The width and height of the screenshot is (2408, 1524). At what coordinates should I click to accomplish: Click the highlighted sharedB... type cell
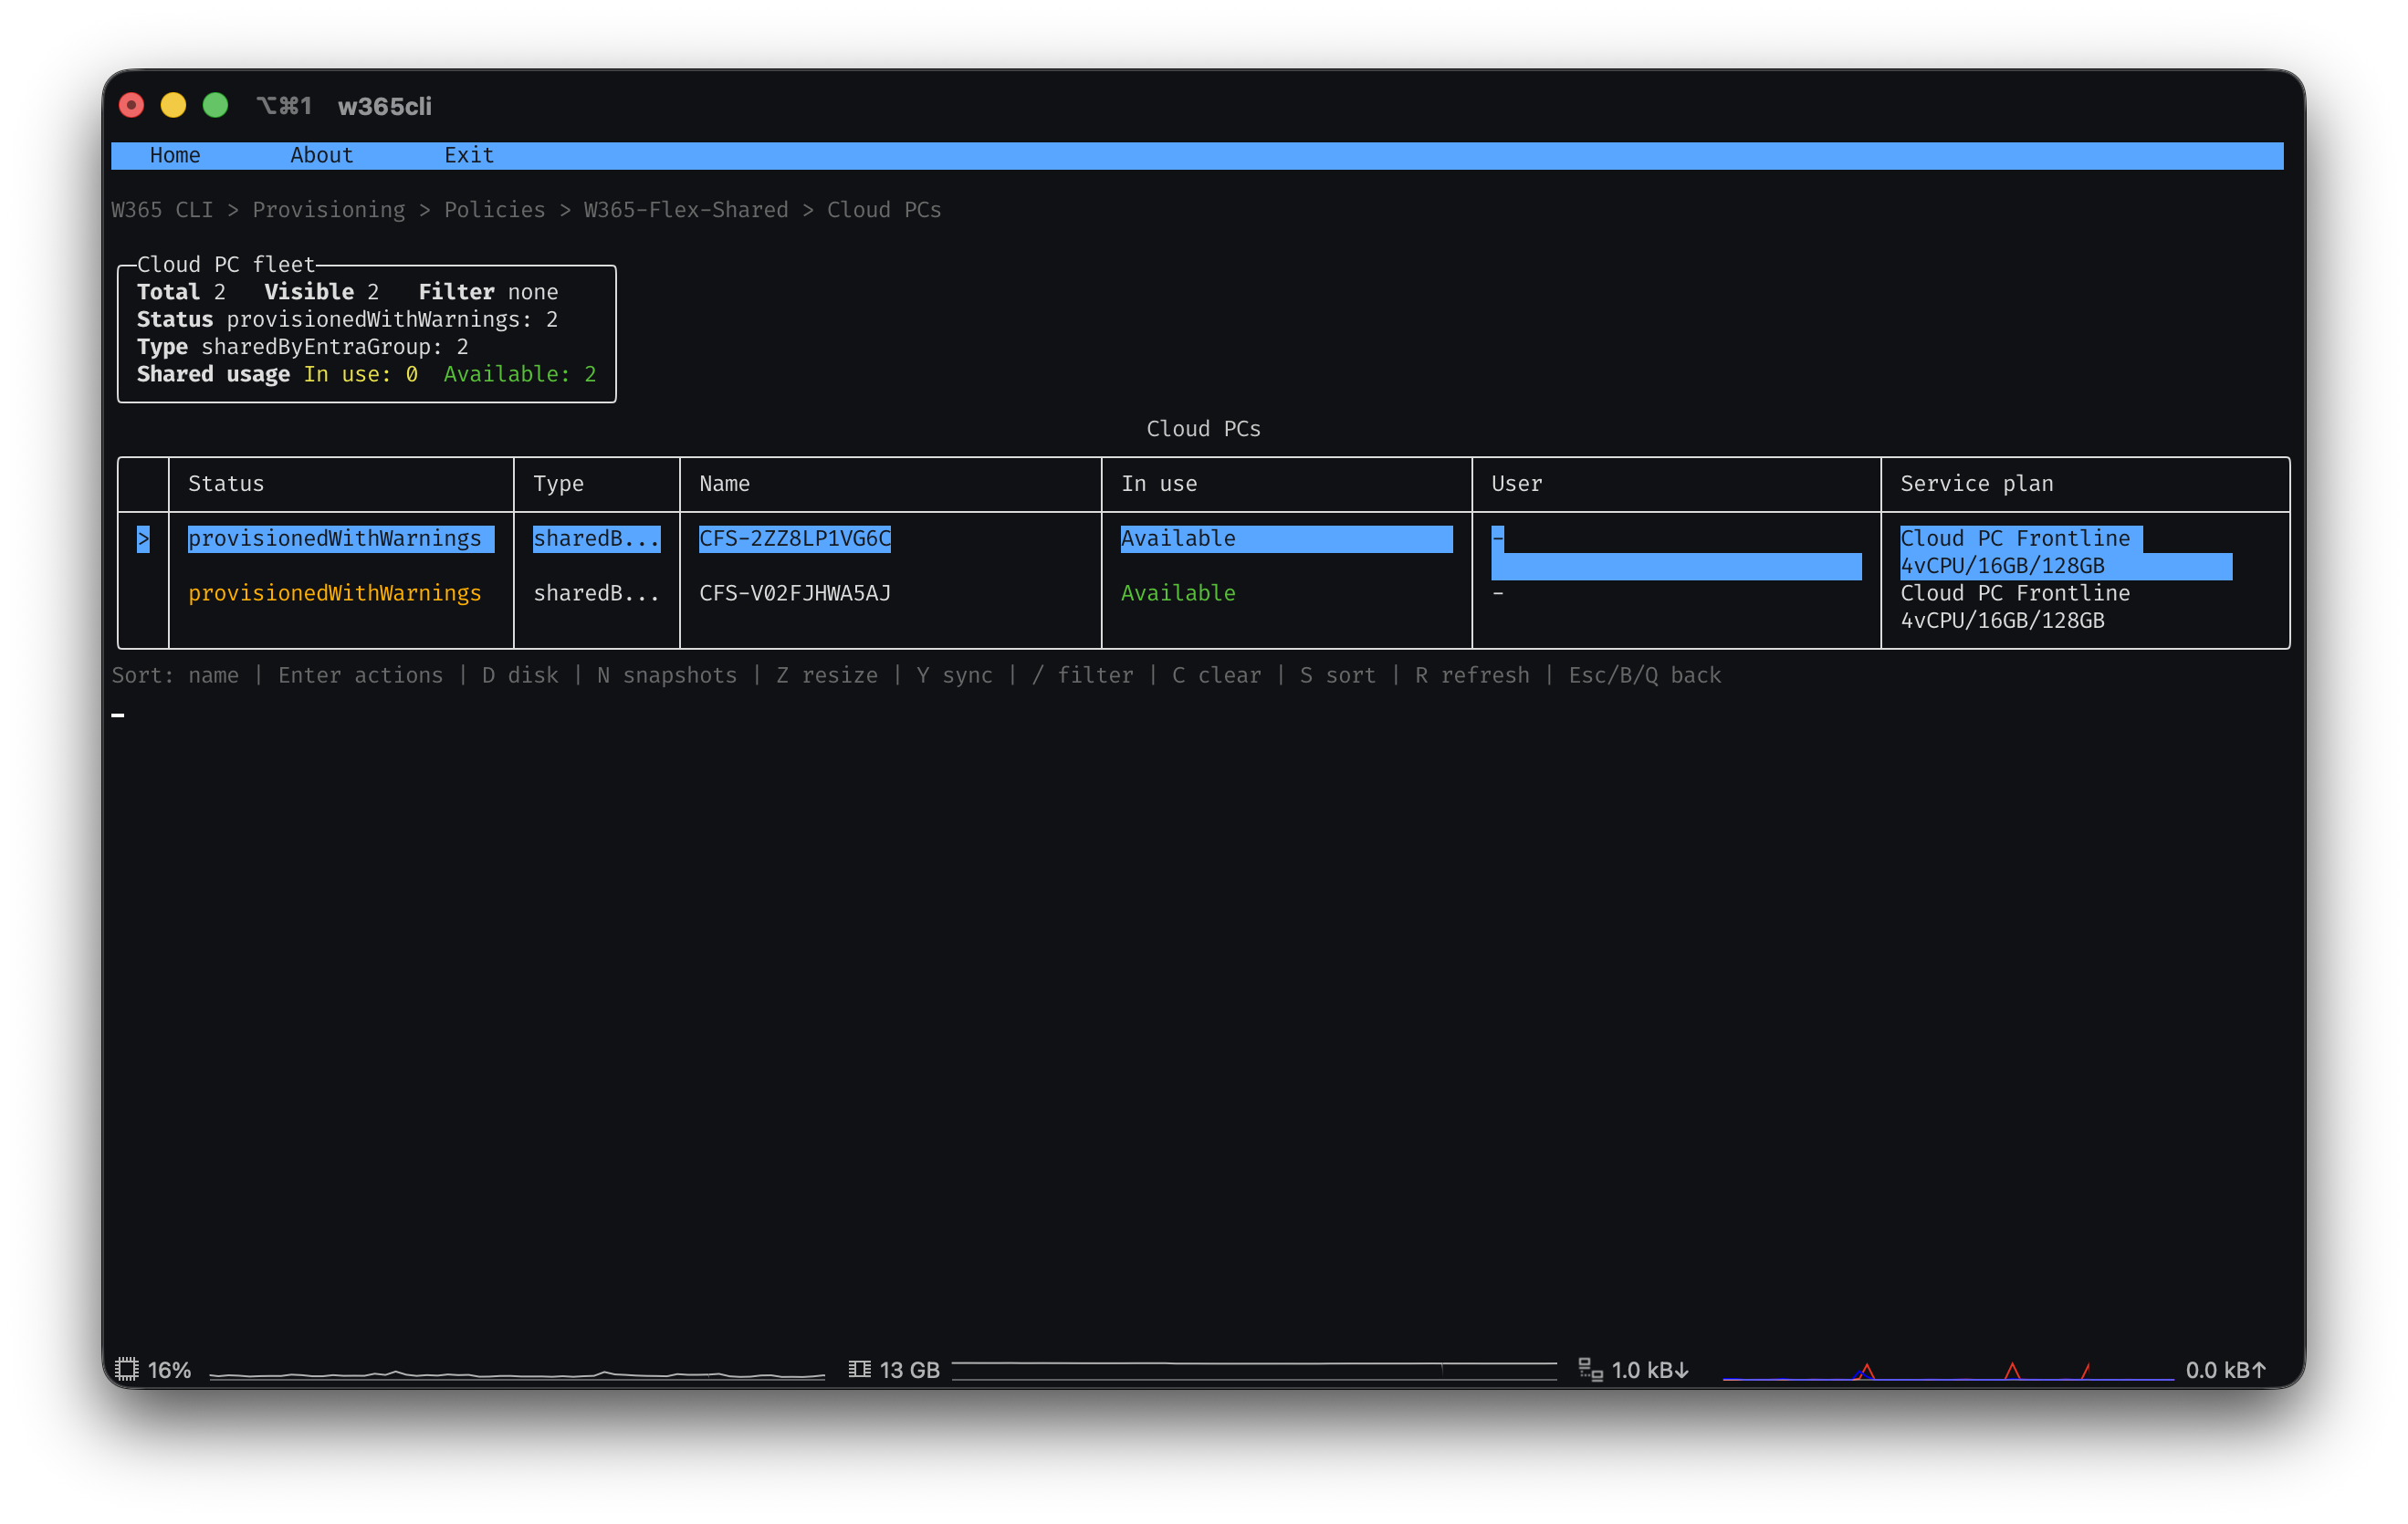597,539
